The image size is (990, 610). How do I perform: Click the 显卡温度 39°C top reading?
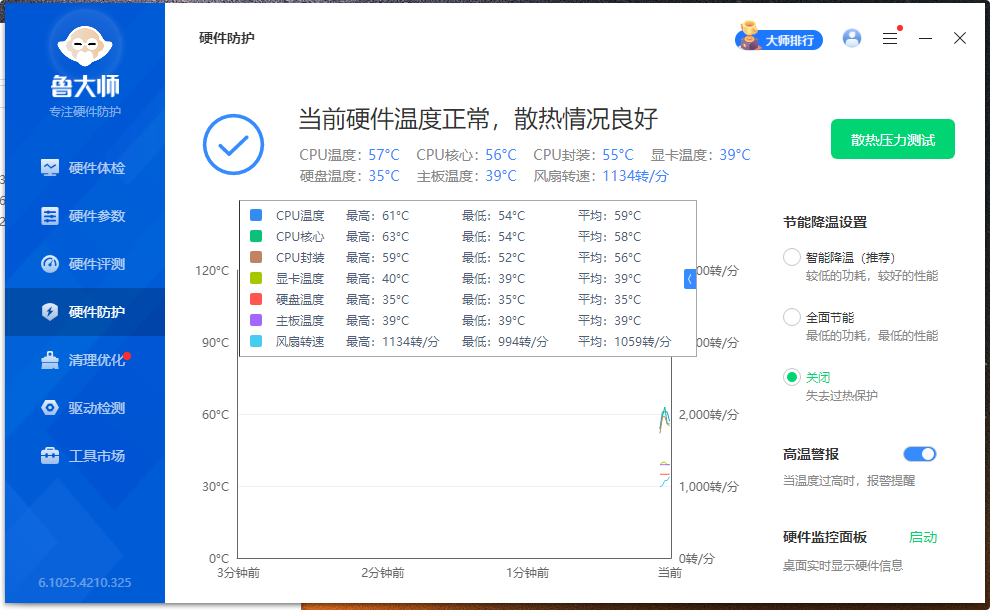point(735,155)
